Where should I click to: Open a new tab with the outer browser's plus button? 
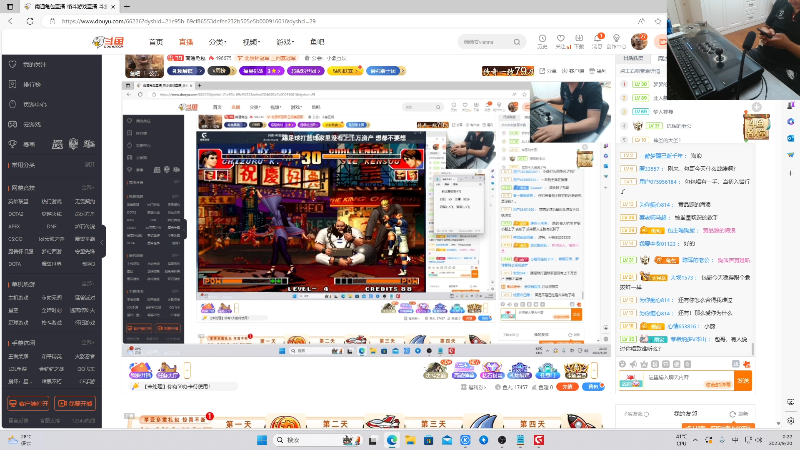pos(127,7)
